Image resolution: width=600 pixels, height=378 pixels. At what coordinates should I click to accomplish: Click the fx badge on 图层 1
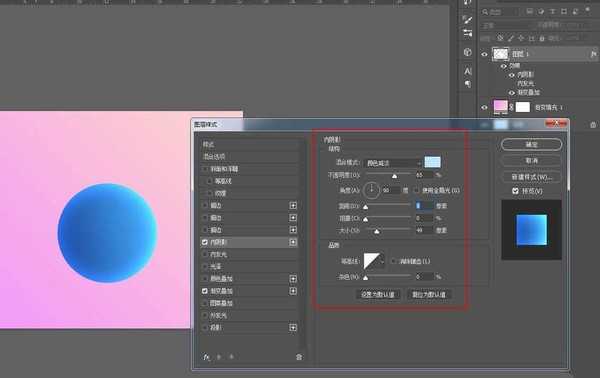pyautogui.click(x=593, y=54)
